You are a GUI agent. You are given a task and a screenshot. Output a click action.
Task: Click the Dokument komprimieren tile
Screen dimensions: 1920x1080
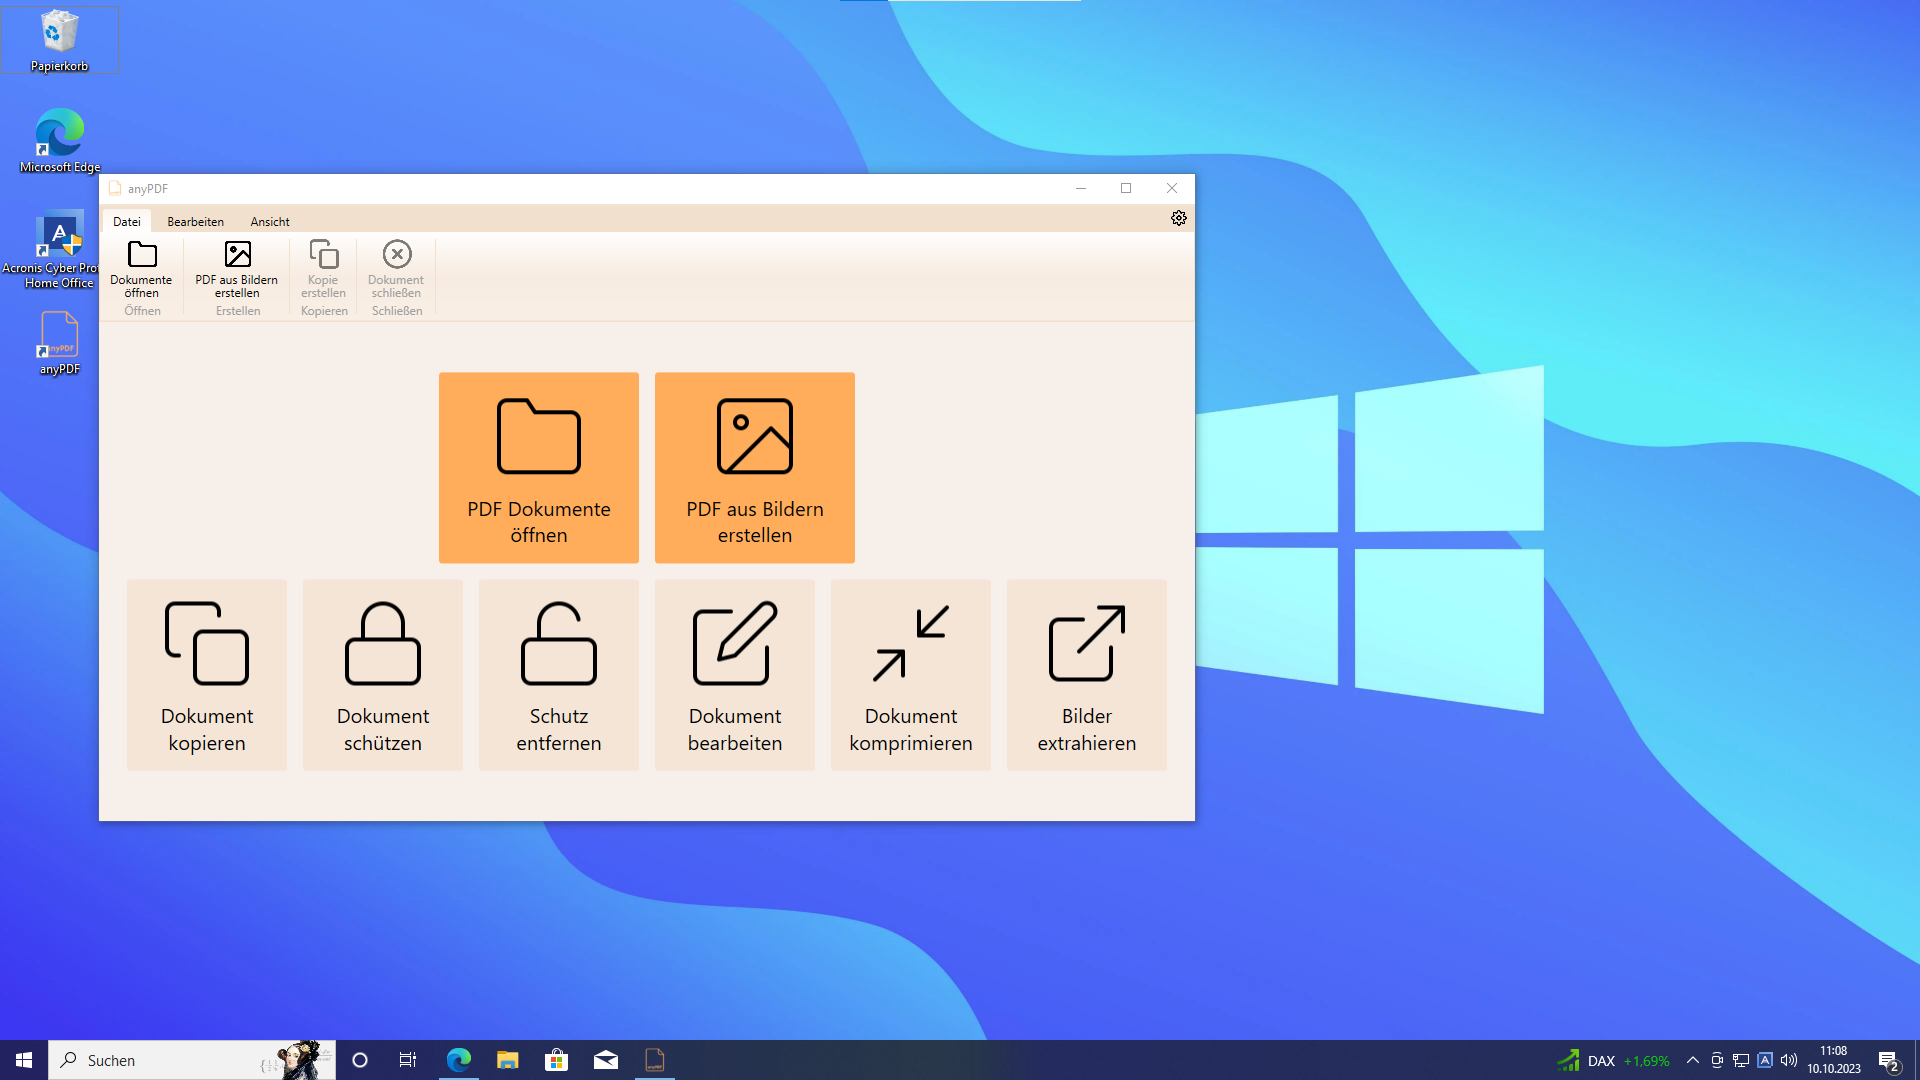(911, 674)
